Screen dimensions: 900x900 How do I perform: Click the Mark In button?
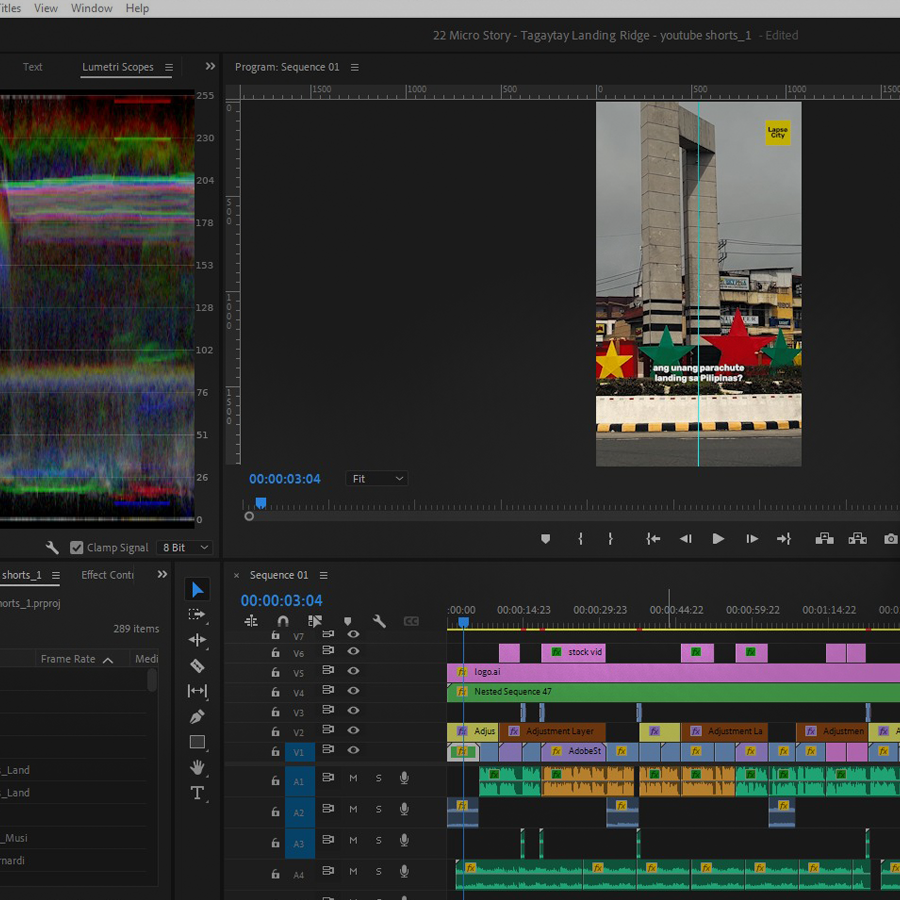[580, 538]
